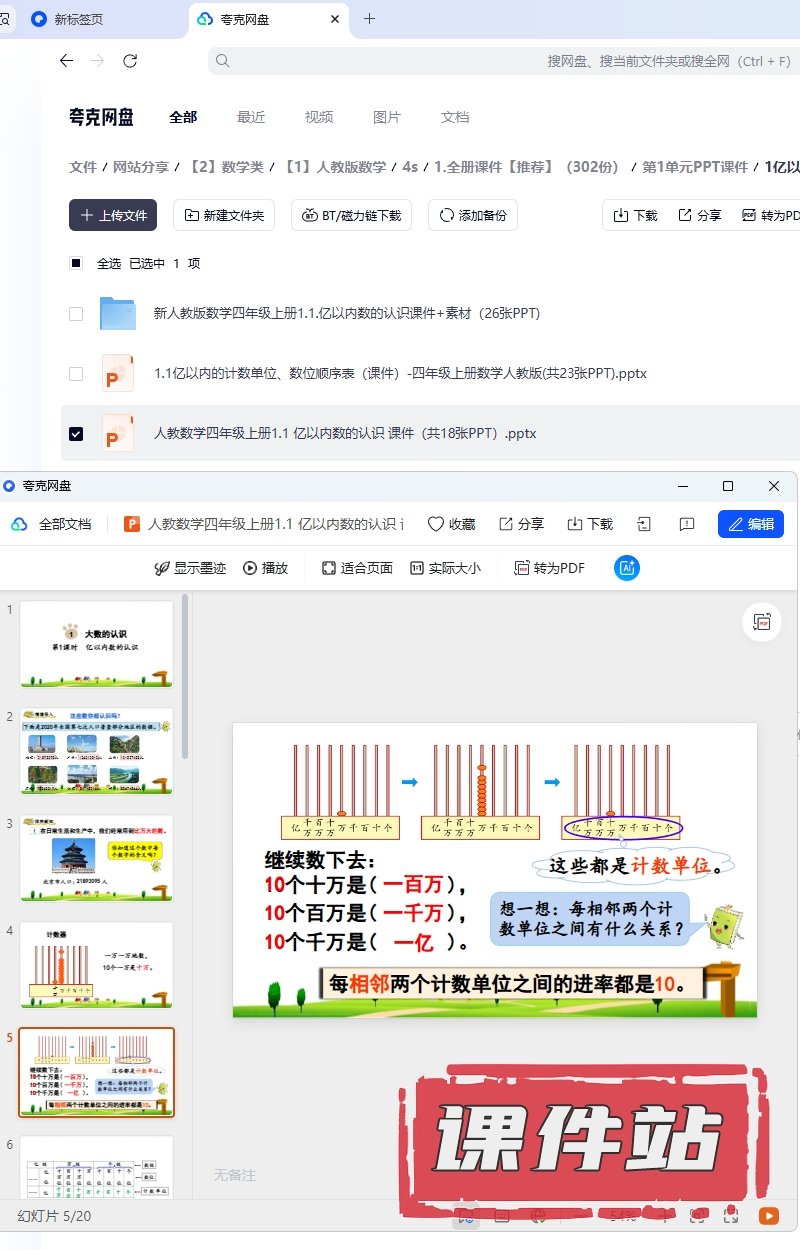Image resolution: width=800 pixels, height=1250 pixels.
Task: Click the 新建文件夹 button
Action: pyautogui.click(x=224, y=215)
